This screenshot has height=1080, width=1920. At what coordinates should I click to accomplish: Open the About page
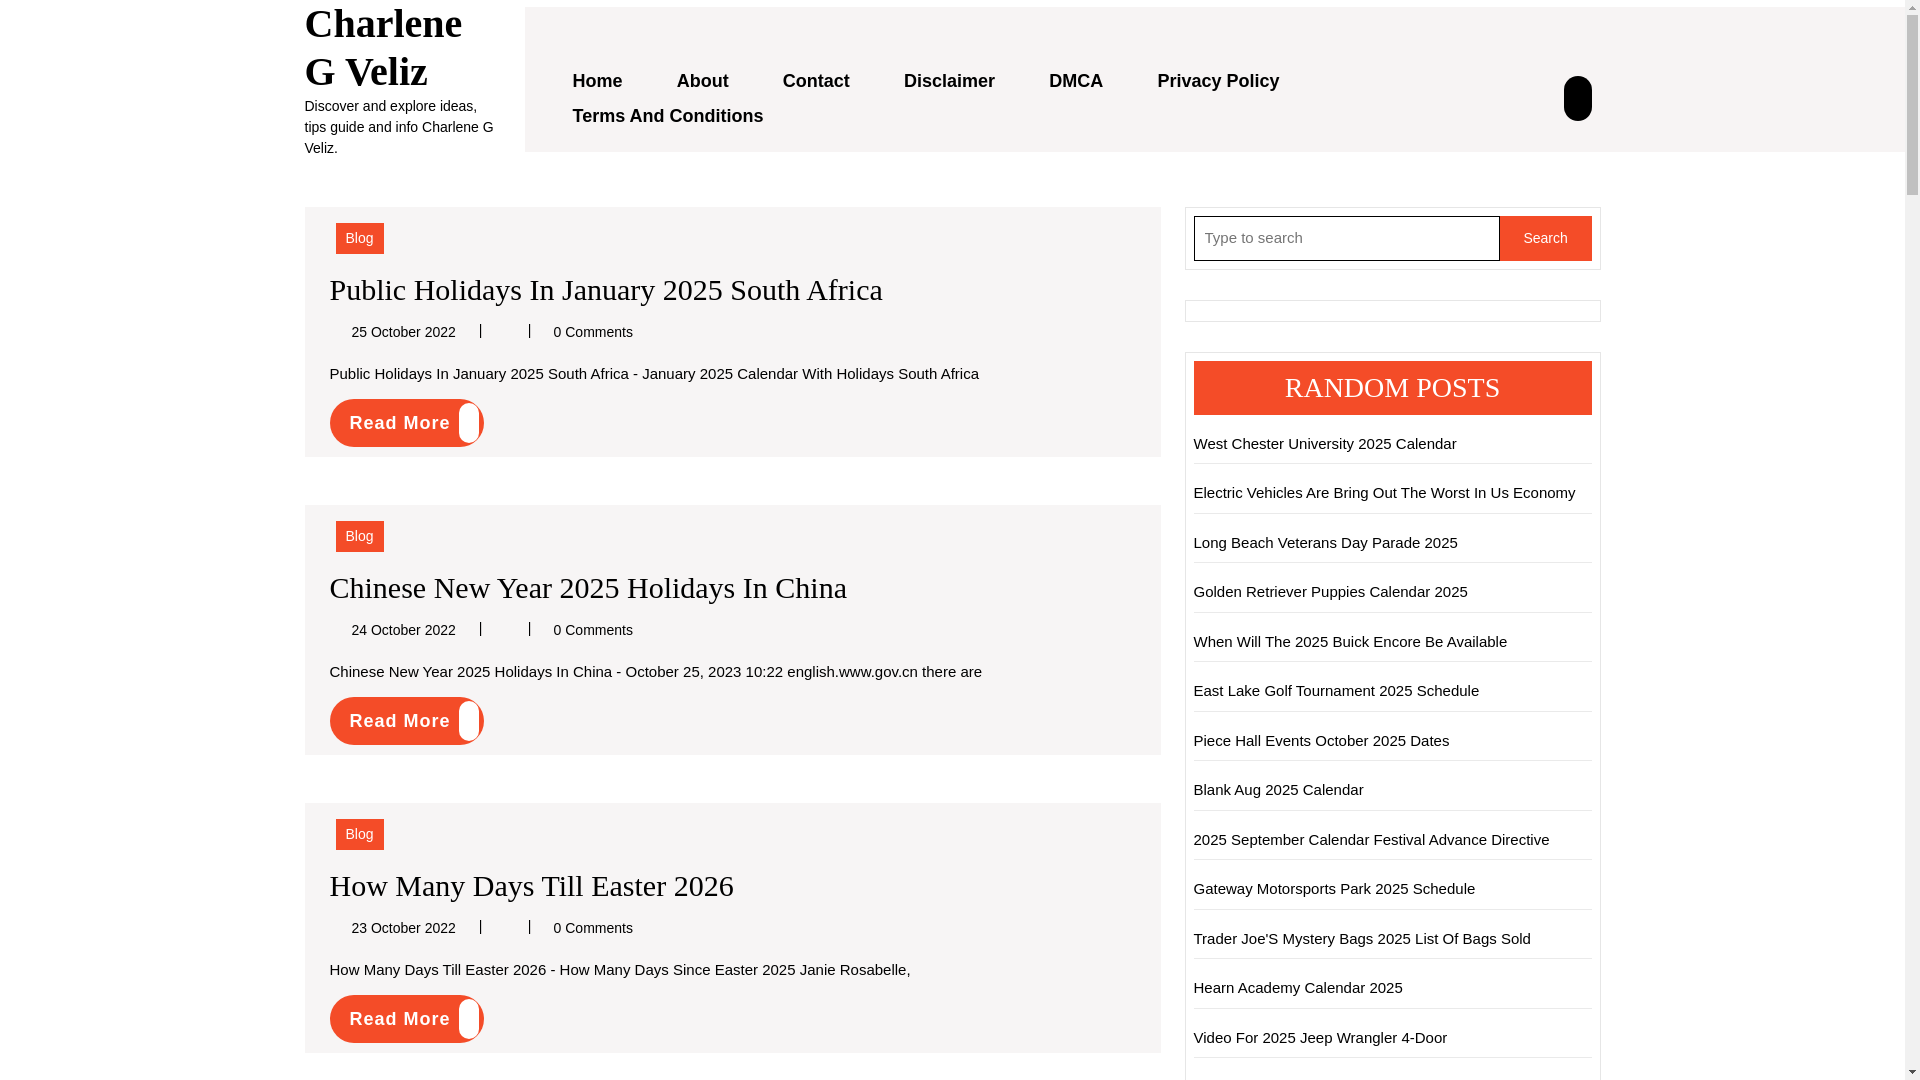pos(702,81)
